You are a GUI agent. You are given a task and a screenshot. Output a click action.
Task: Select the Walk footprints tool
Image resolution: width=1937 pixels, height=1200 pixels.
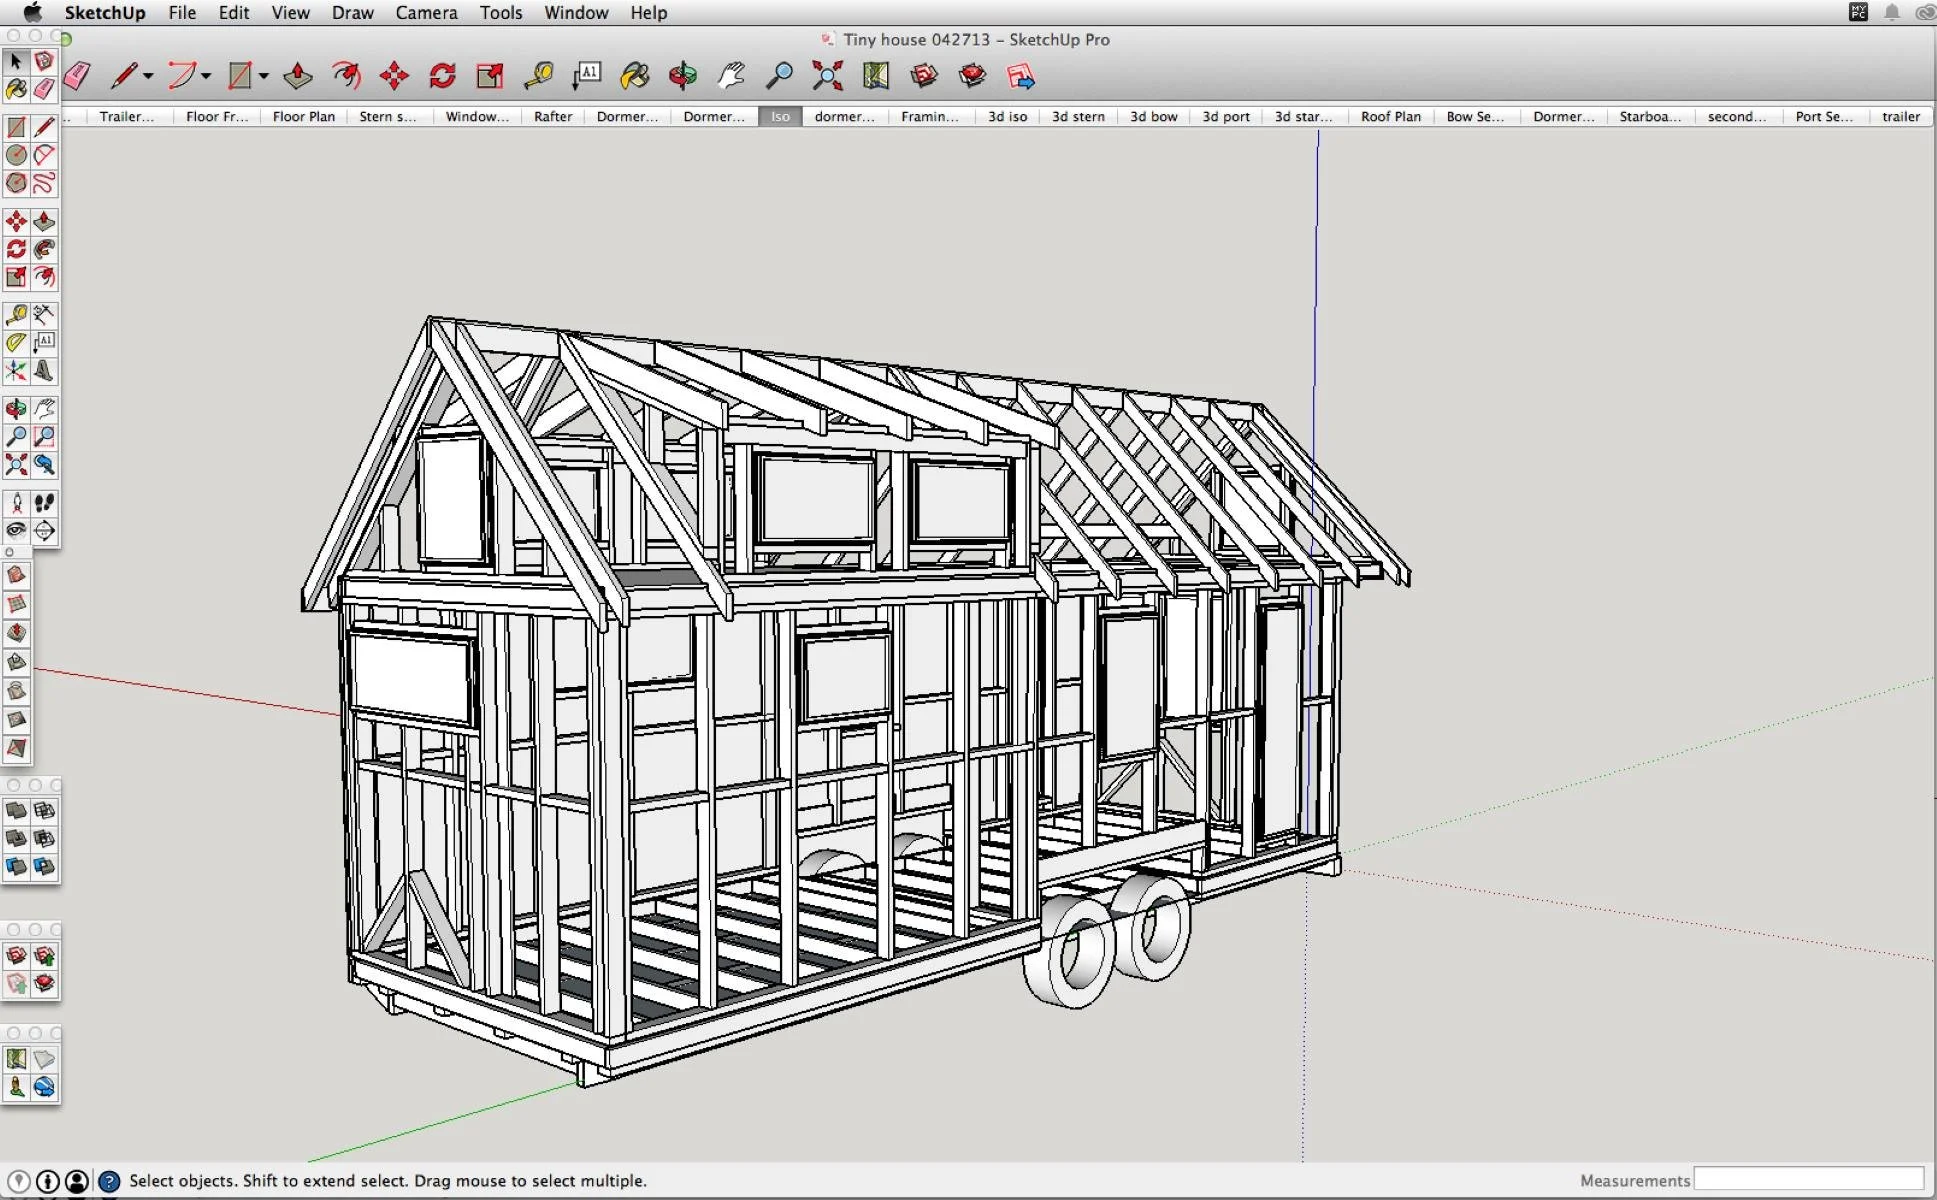coord(44,503)
